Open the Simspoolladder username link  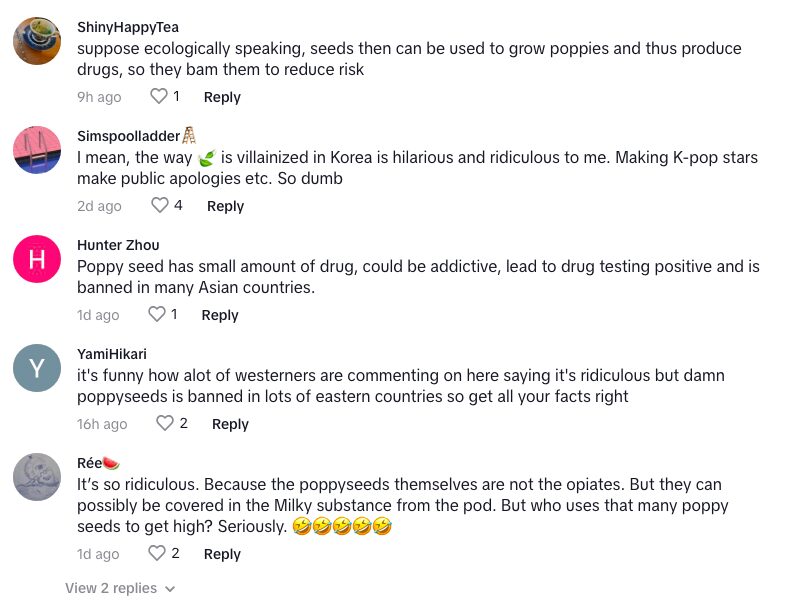(129, 136)
